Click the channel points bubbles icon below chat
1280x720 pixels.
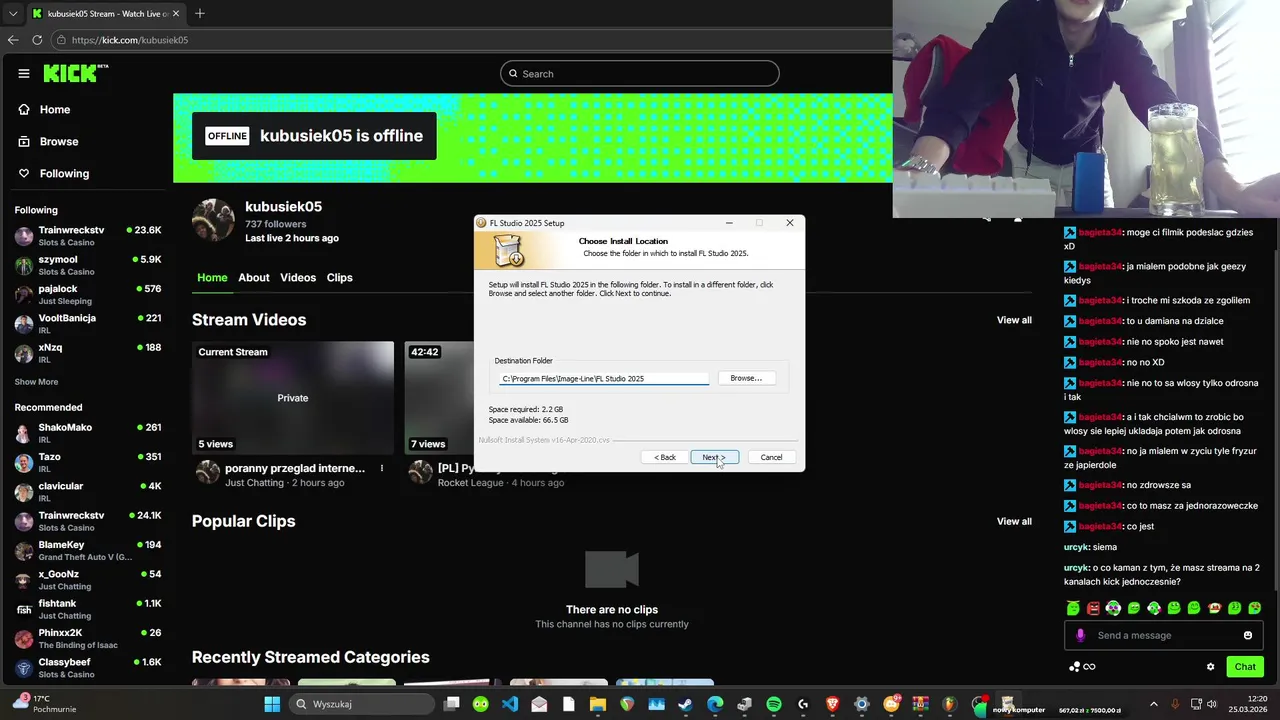coord(1075,667)
